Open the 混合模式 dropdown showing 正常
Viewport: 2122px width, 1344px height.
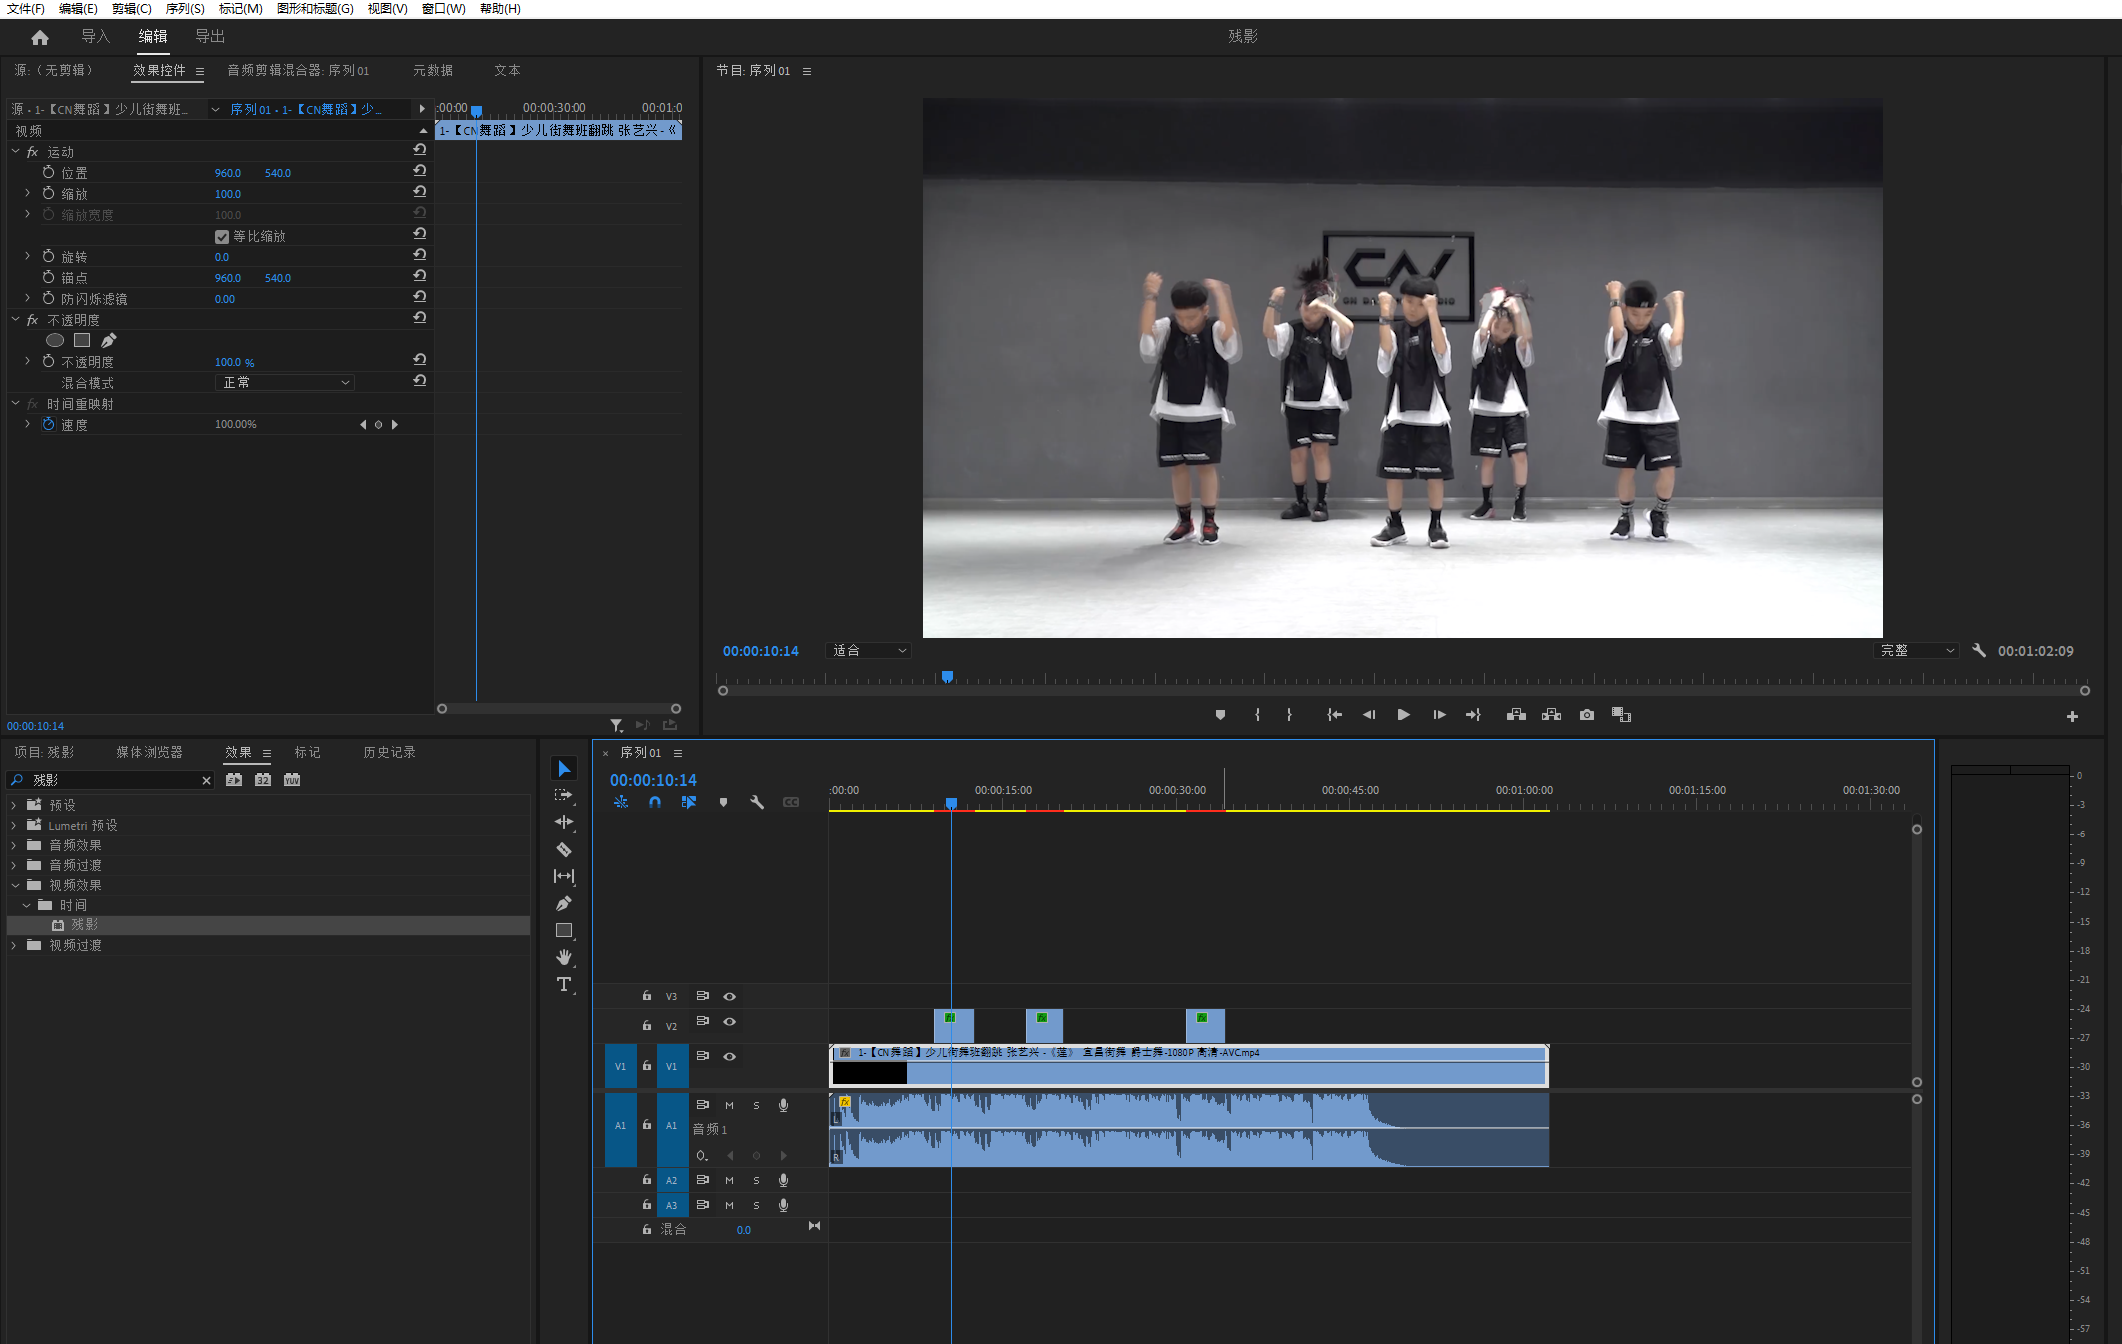tap(285, 383)
